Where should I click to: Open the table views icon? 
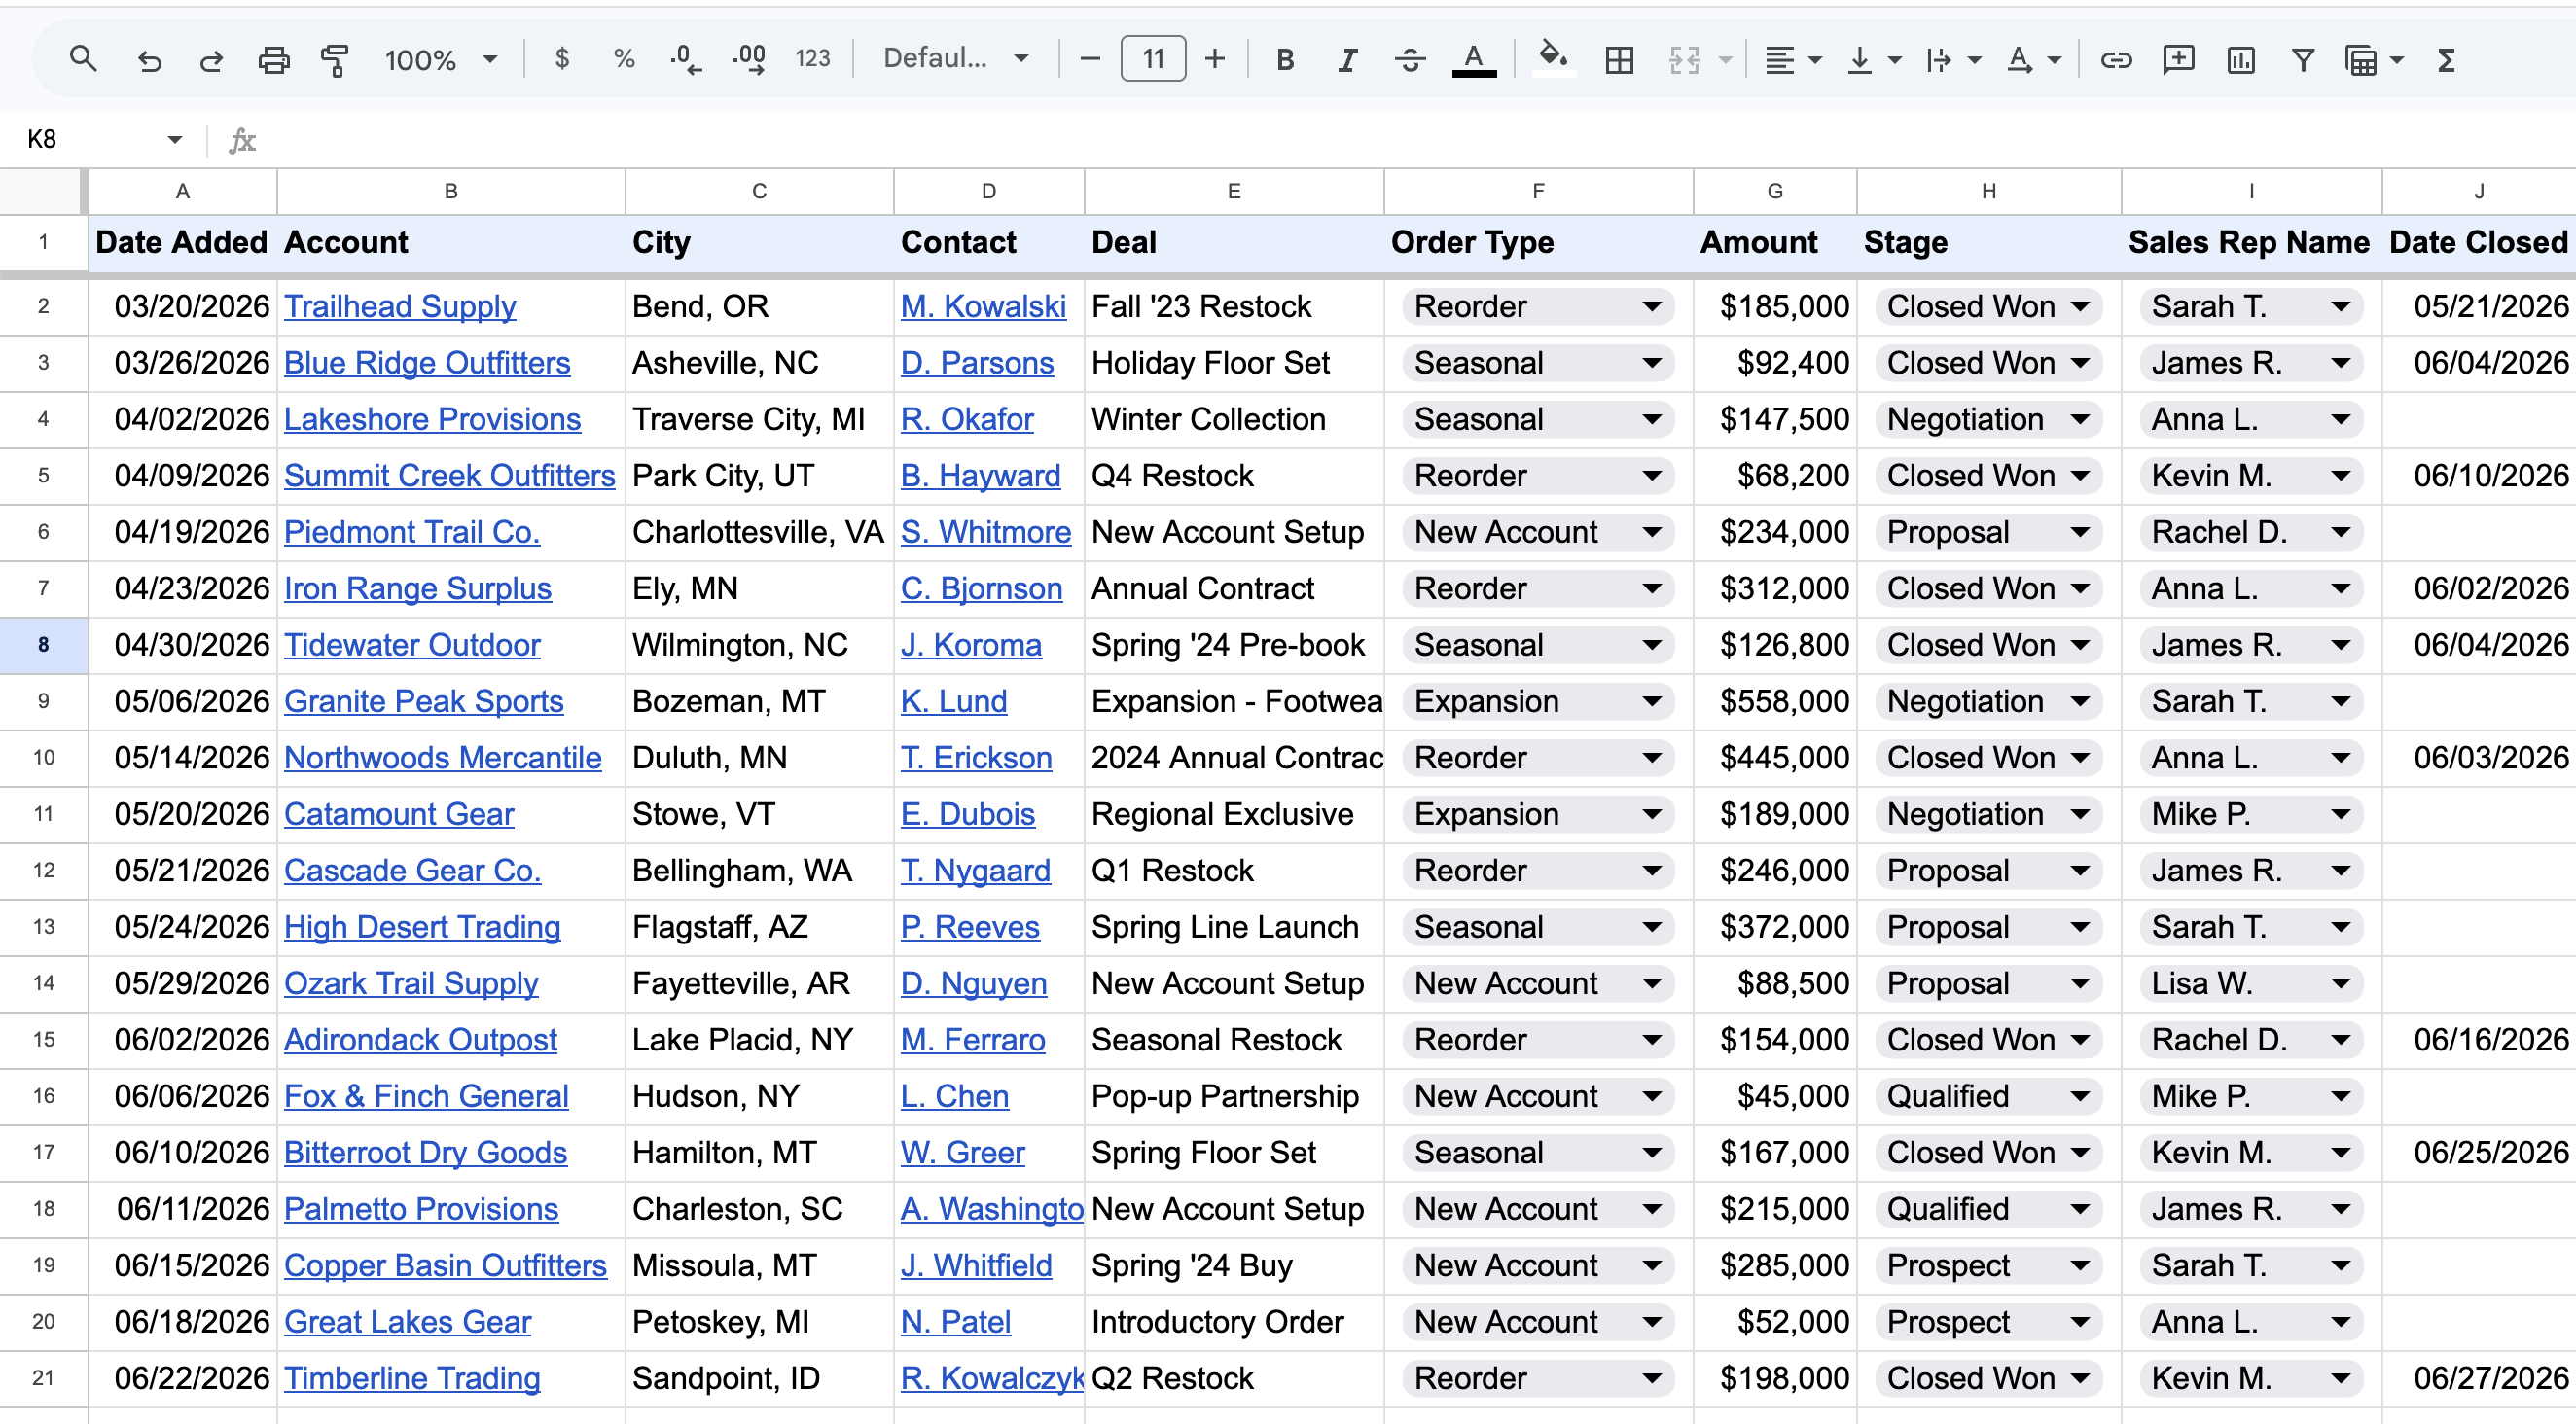point(2361,60)
